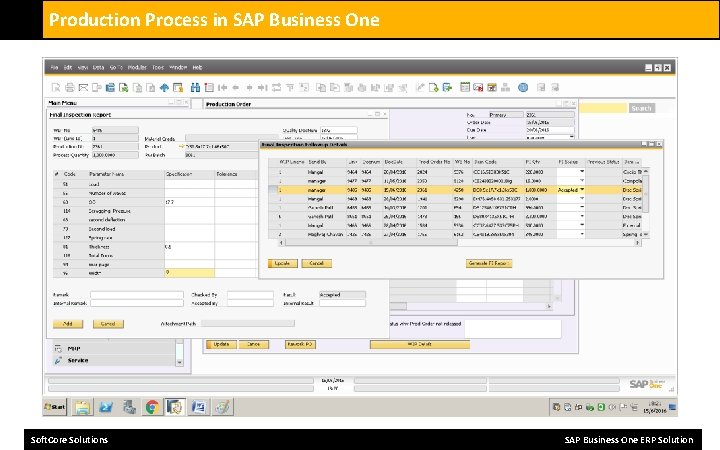
Task: Click the Accepted By input field
Action: pyautogui.click(x=250, y=304)
